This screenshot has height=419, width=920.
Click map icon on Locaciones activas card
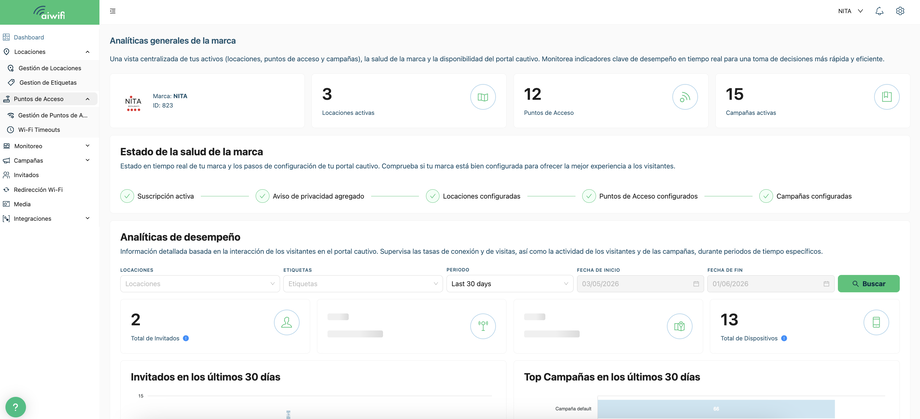(483, 97)
